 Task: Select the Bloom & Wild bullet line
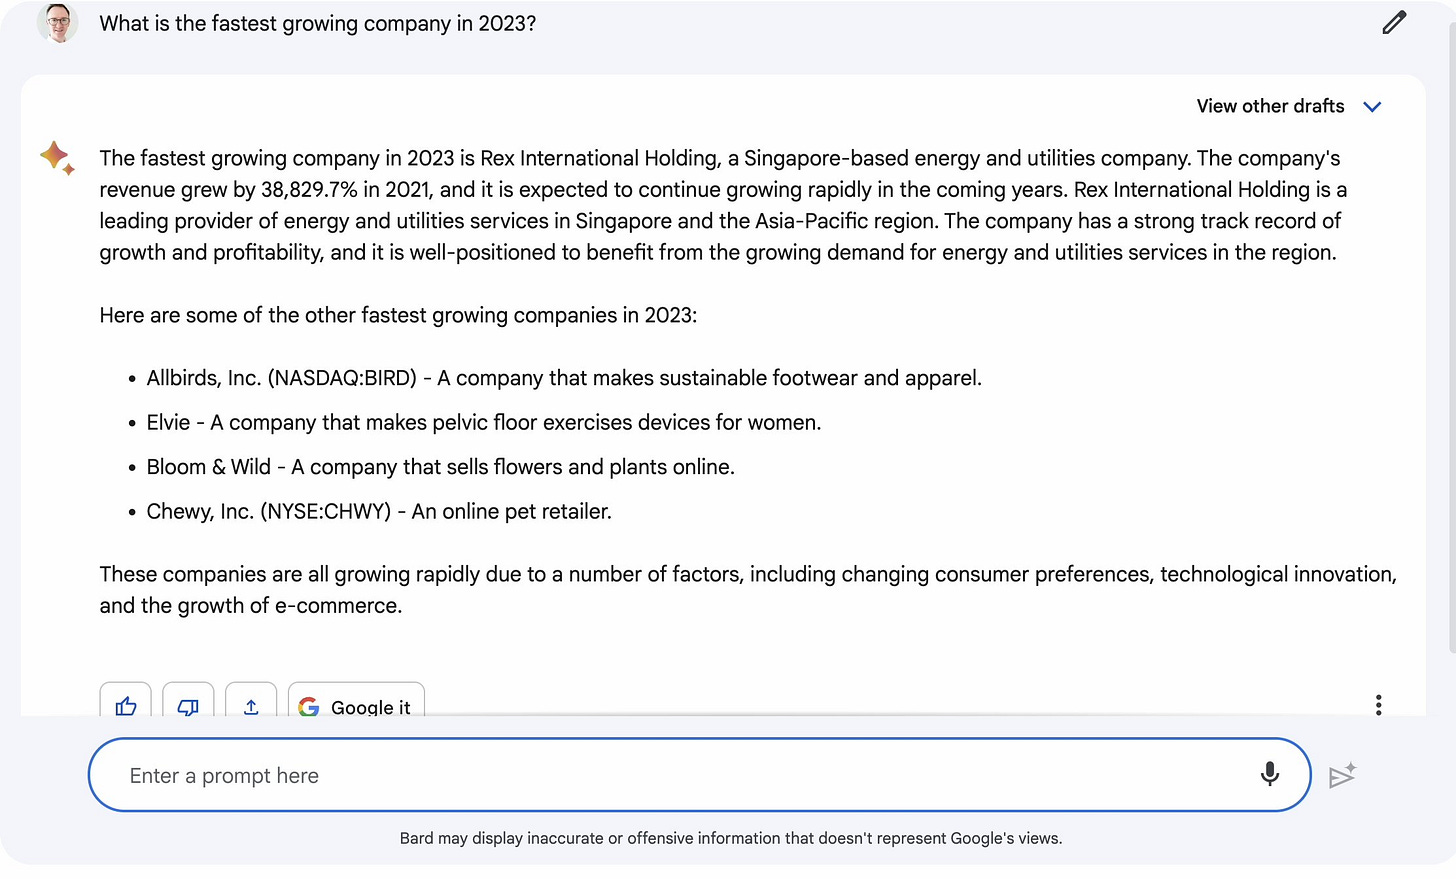440,467
